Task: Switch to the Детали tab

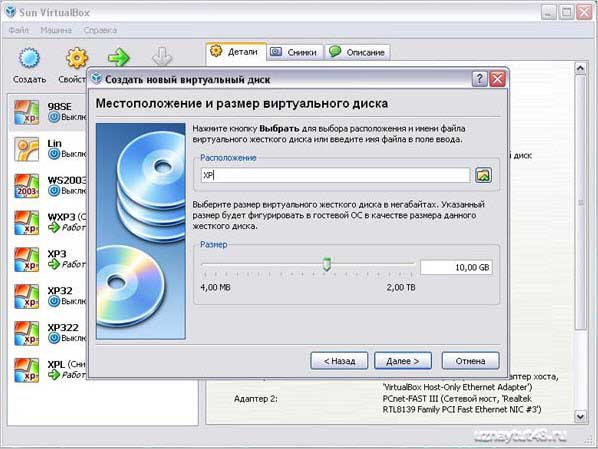Action: 236,51
